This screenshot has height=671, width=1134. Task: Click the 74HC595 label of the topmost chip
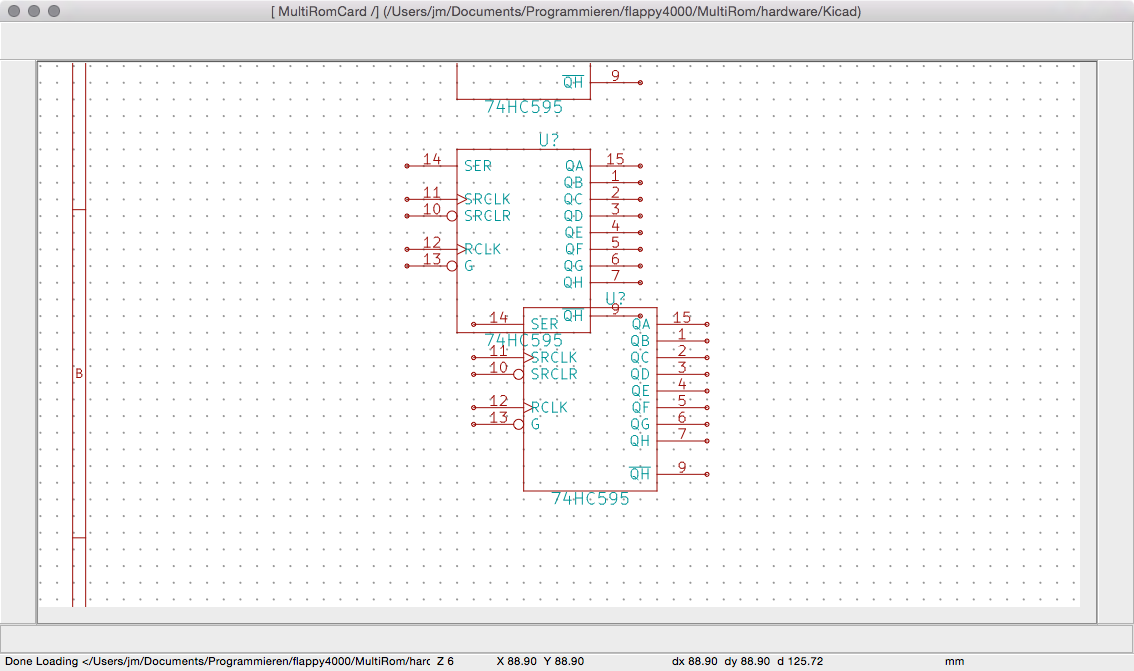tap(523, 108)
